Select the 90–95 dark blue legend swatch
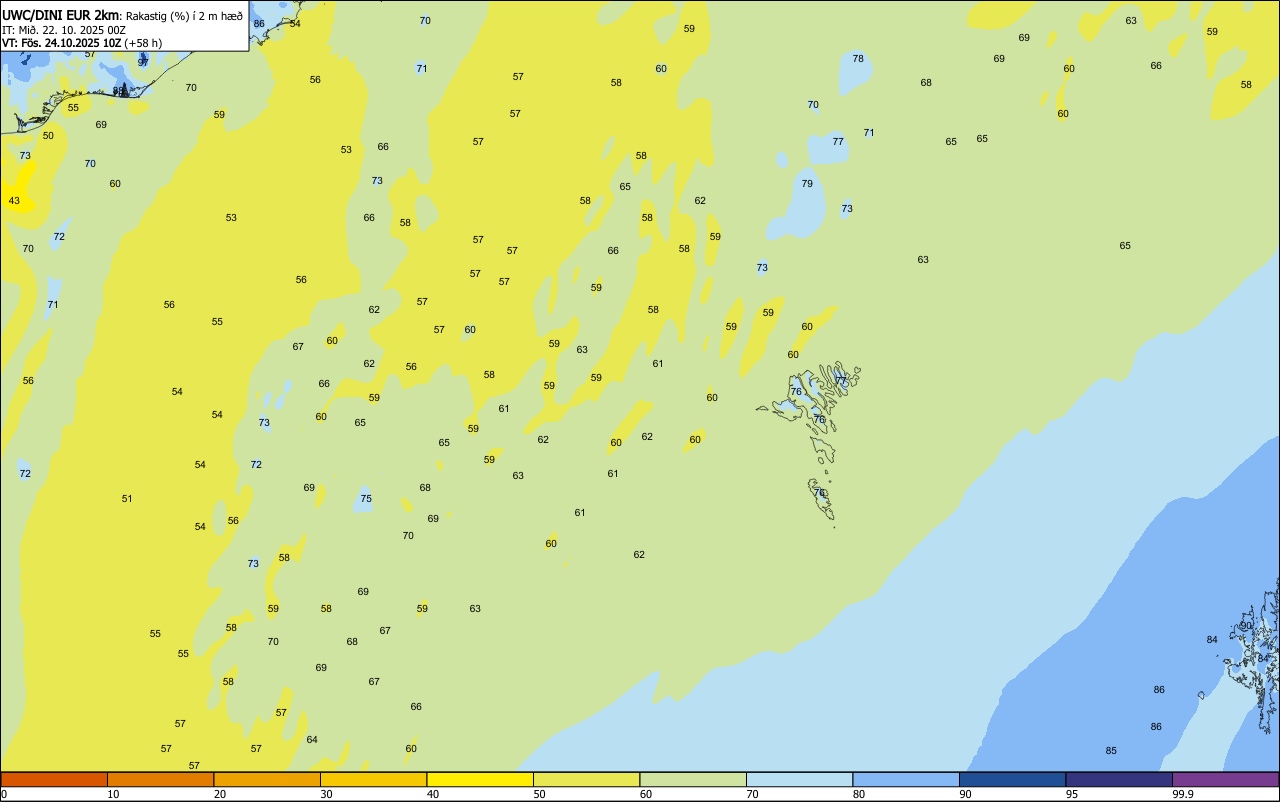 tap(1012, 779)
